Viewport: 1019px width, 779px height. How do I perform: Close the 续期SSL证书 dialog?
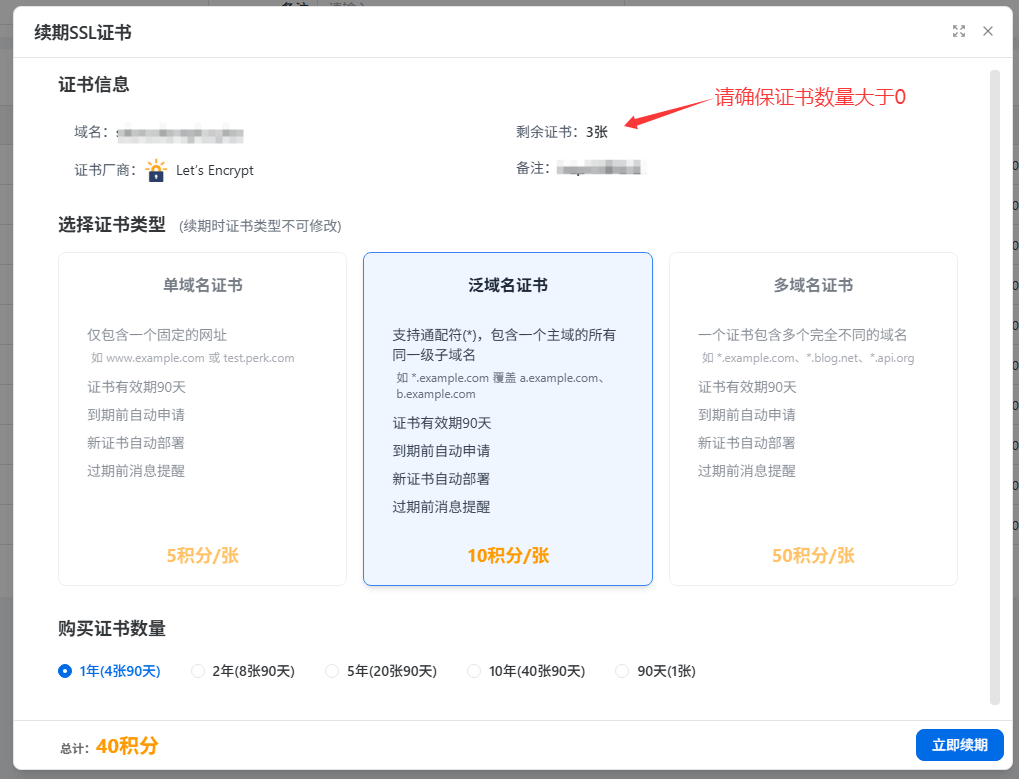tap(988, 31)
